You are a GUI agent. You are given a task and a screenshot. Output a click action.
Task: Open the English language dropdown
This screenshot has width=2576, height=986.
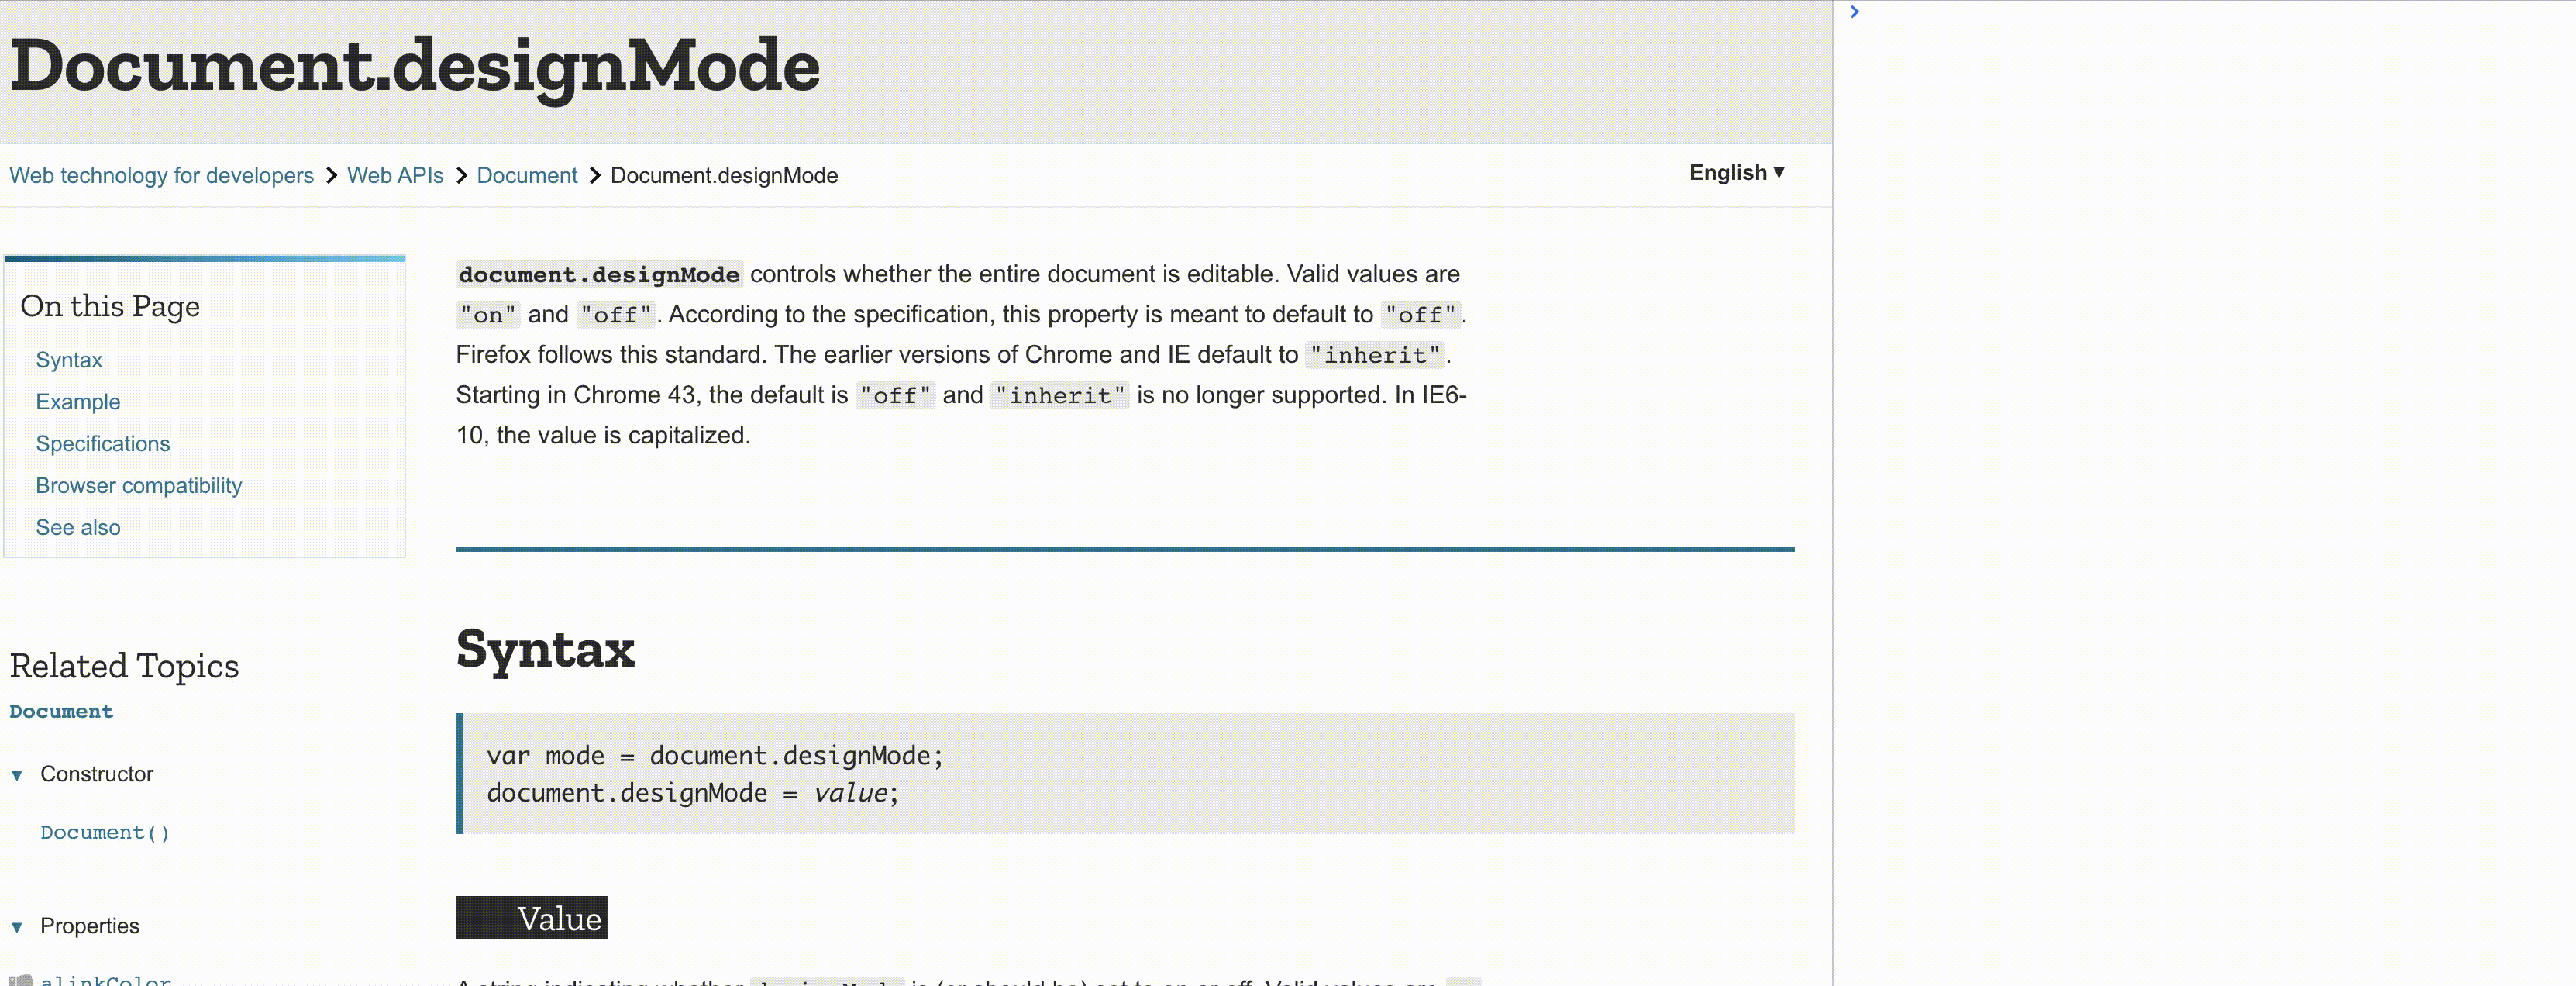[1737, 172]
